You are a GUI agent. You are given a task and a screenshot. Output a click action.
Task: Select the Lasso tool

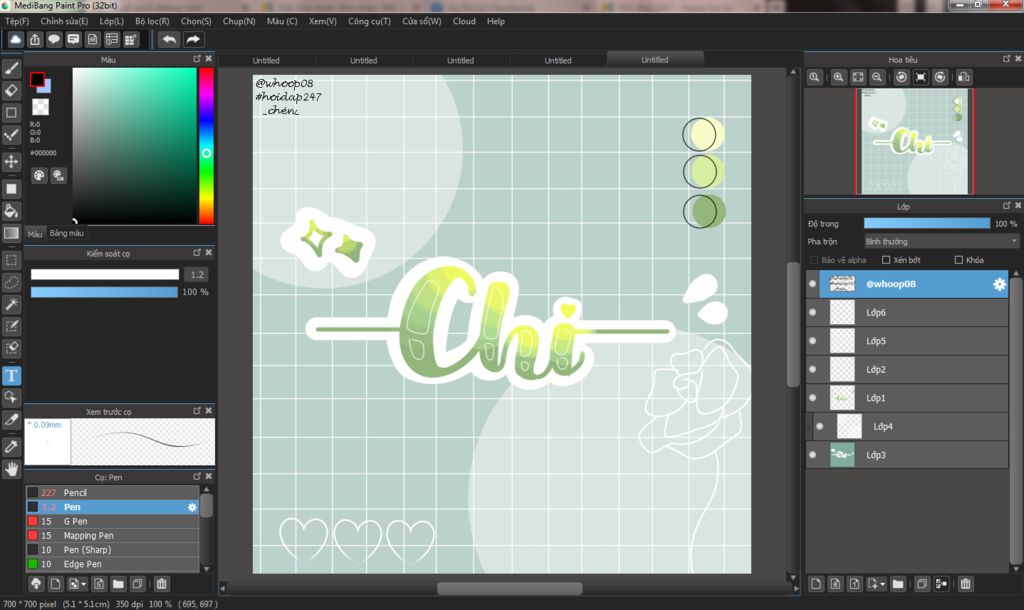tap(11, 282)
